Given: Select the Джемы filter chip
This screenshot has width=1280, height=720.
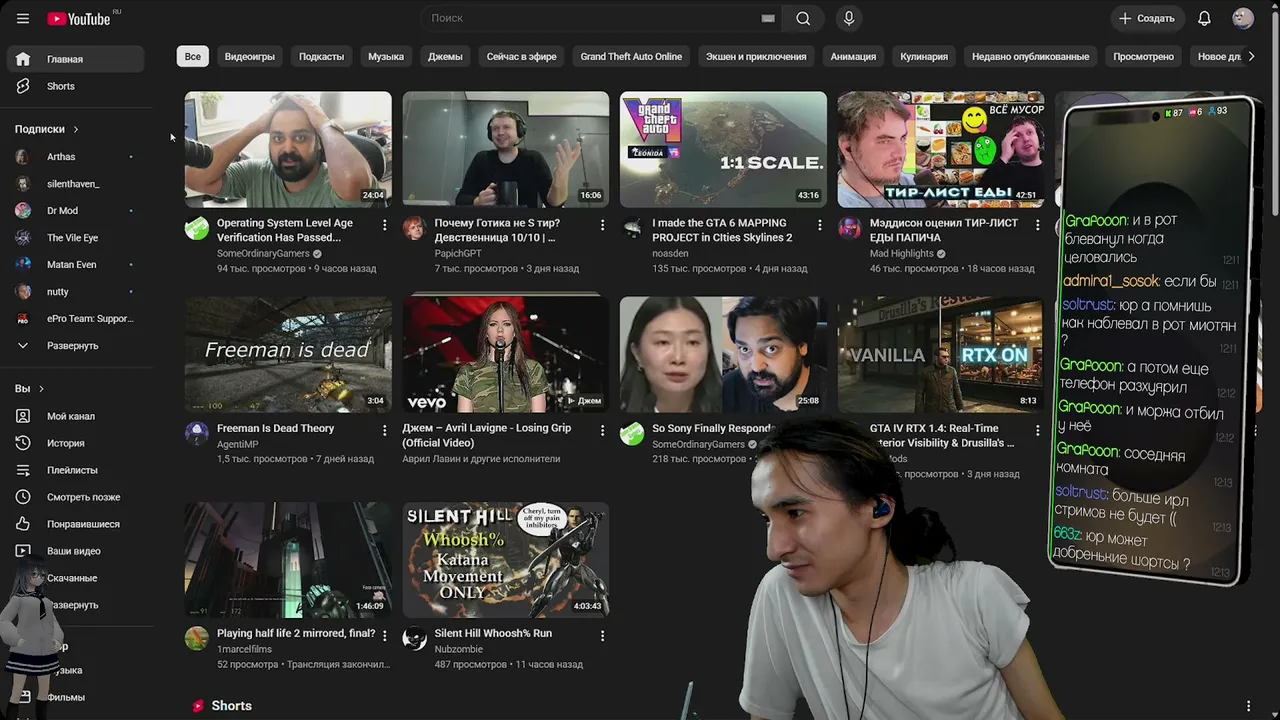Looking at the screenshot, I should 445,57.
